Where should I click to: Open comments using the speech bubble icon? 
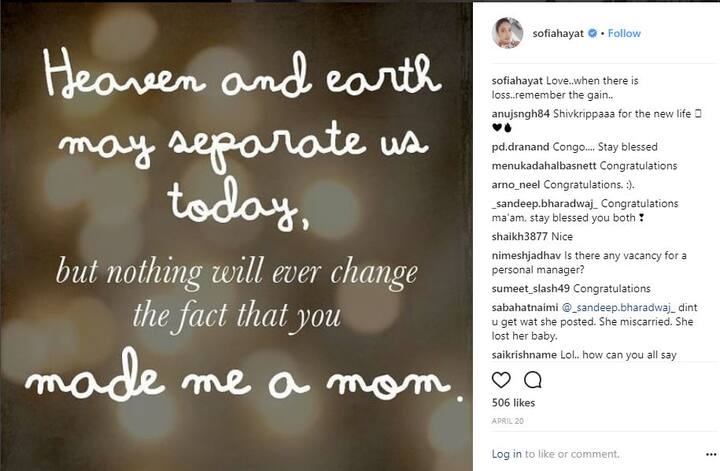click(x=533, y=380)
